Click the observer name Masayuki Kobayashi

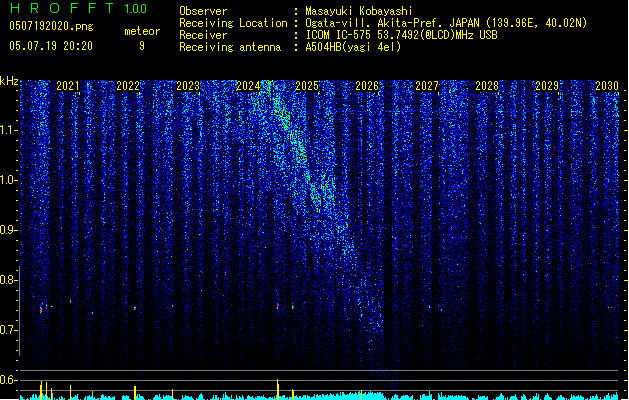click(x=359, y=11)
